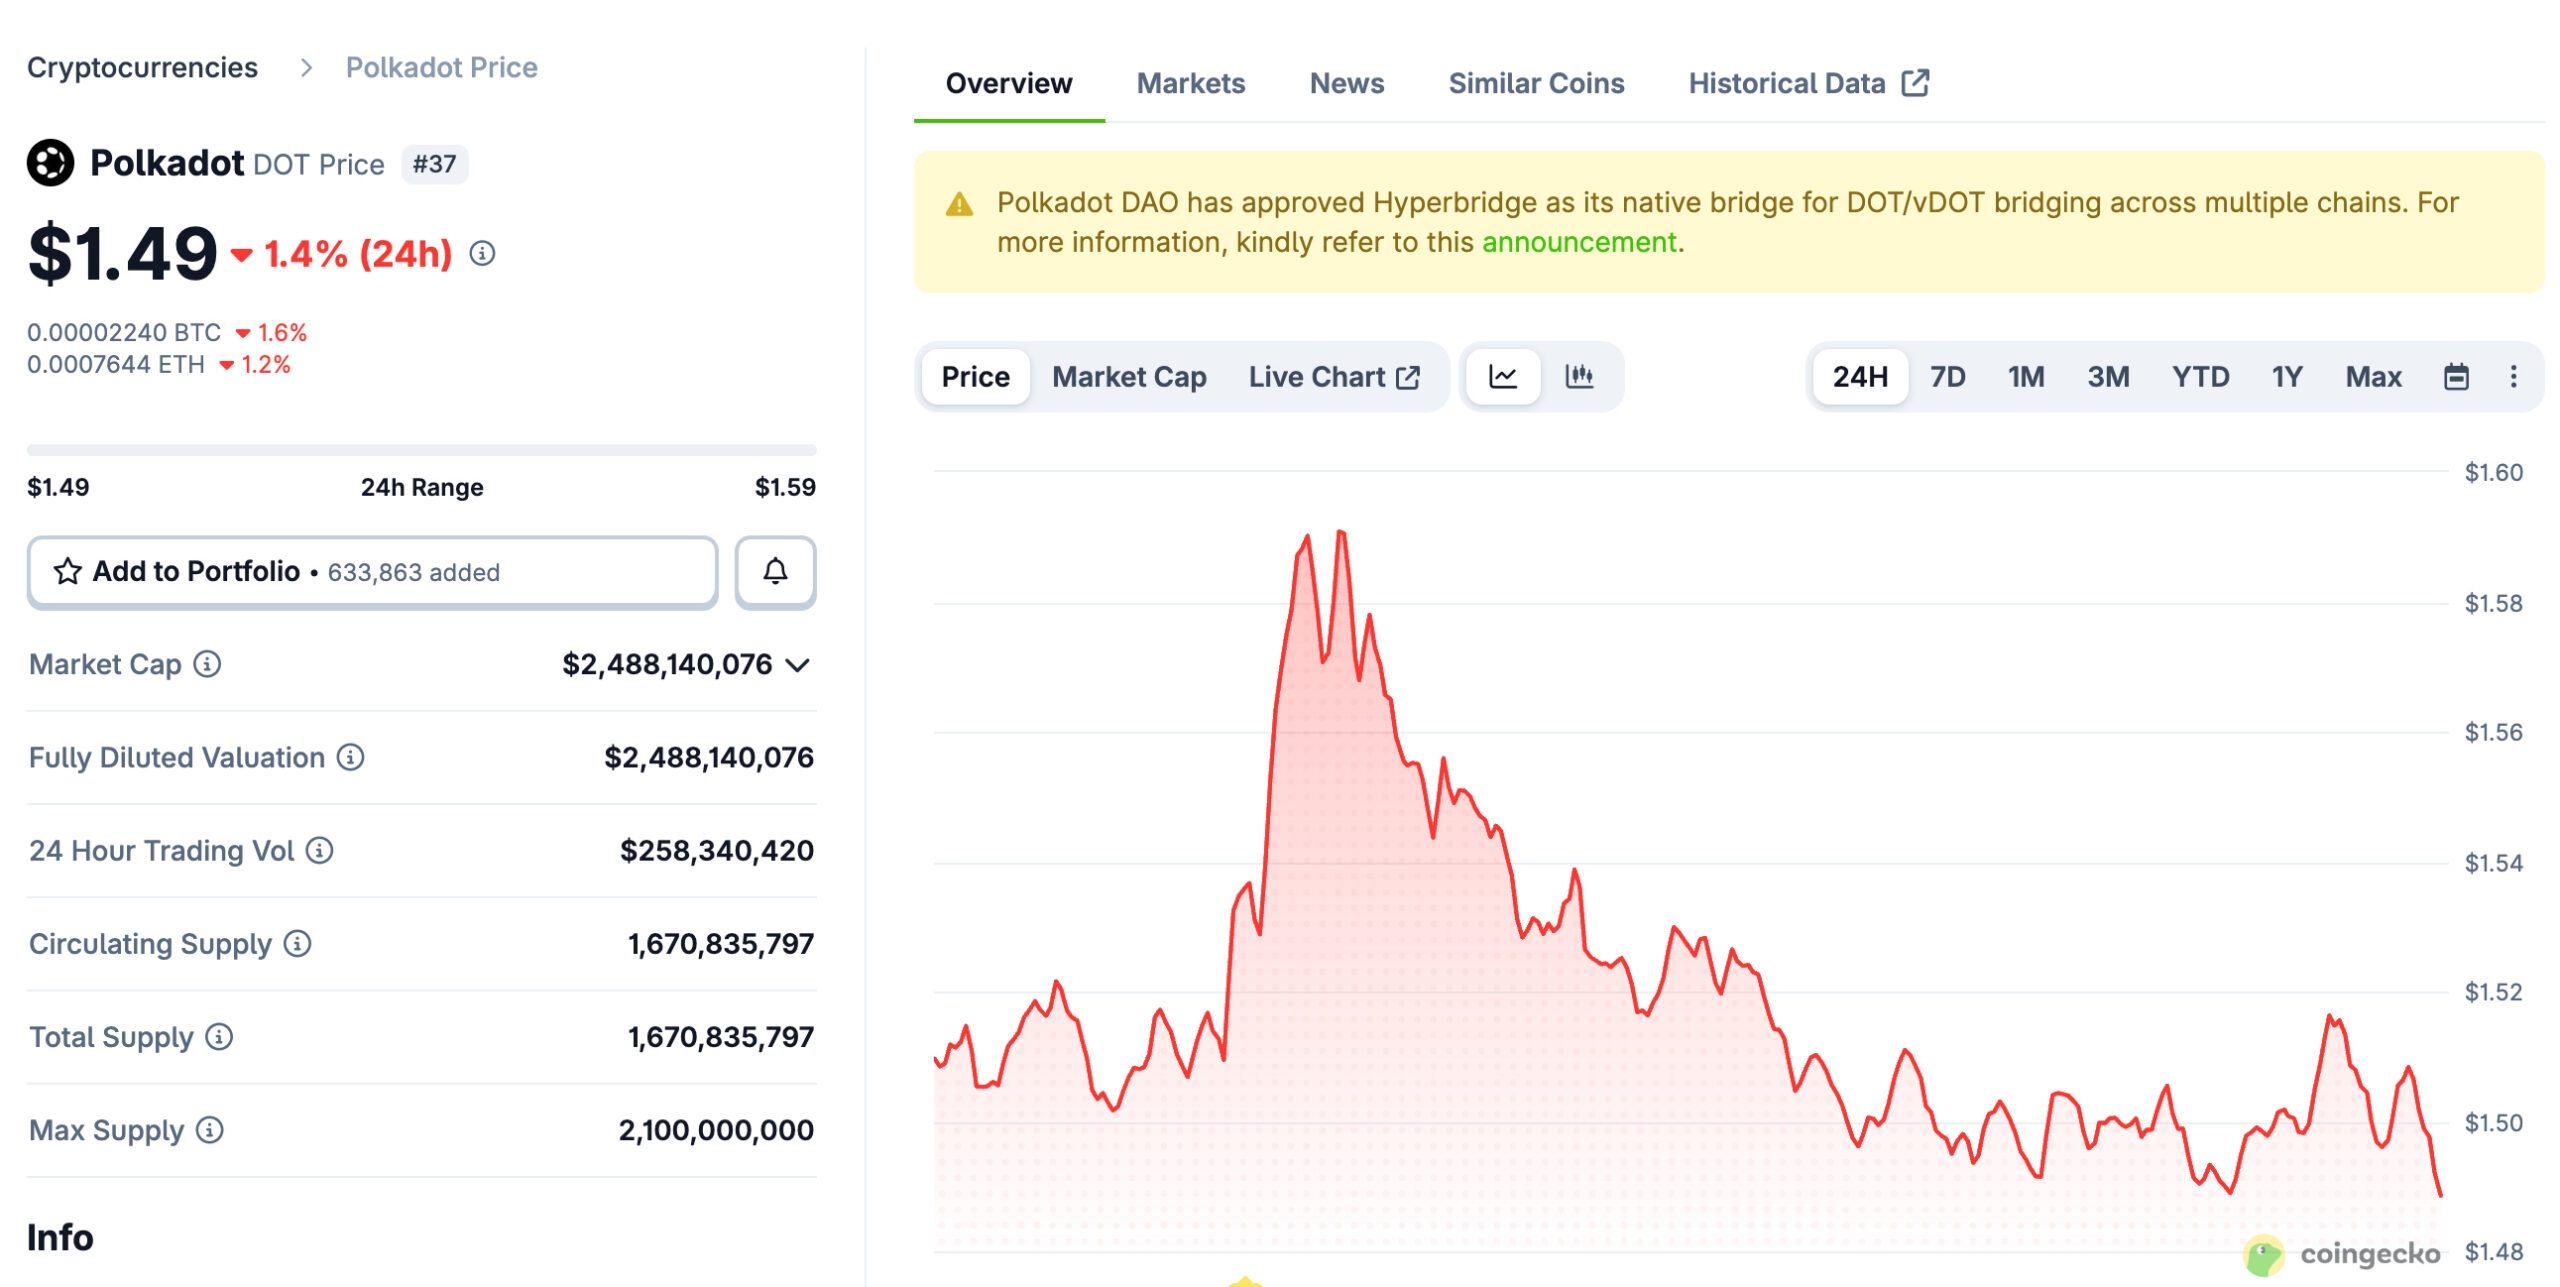
Task: Open the calendar date range picker
Action: pyautogui.click(x=2456, y=377)
